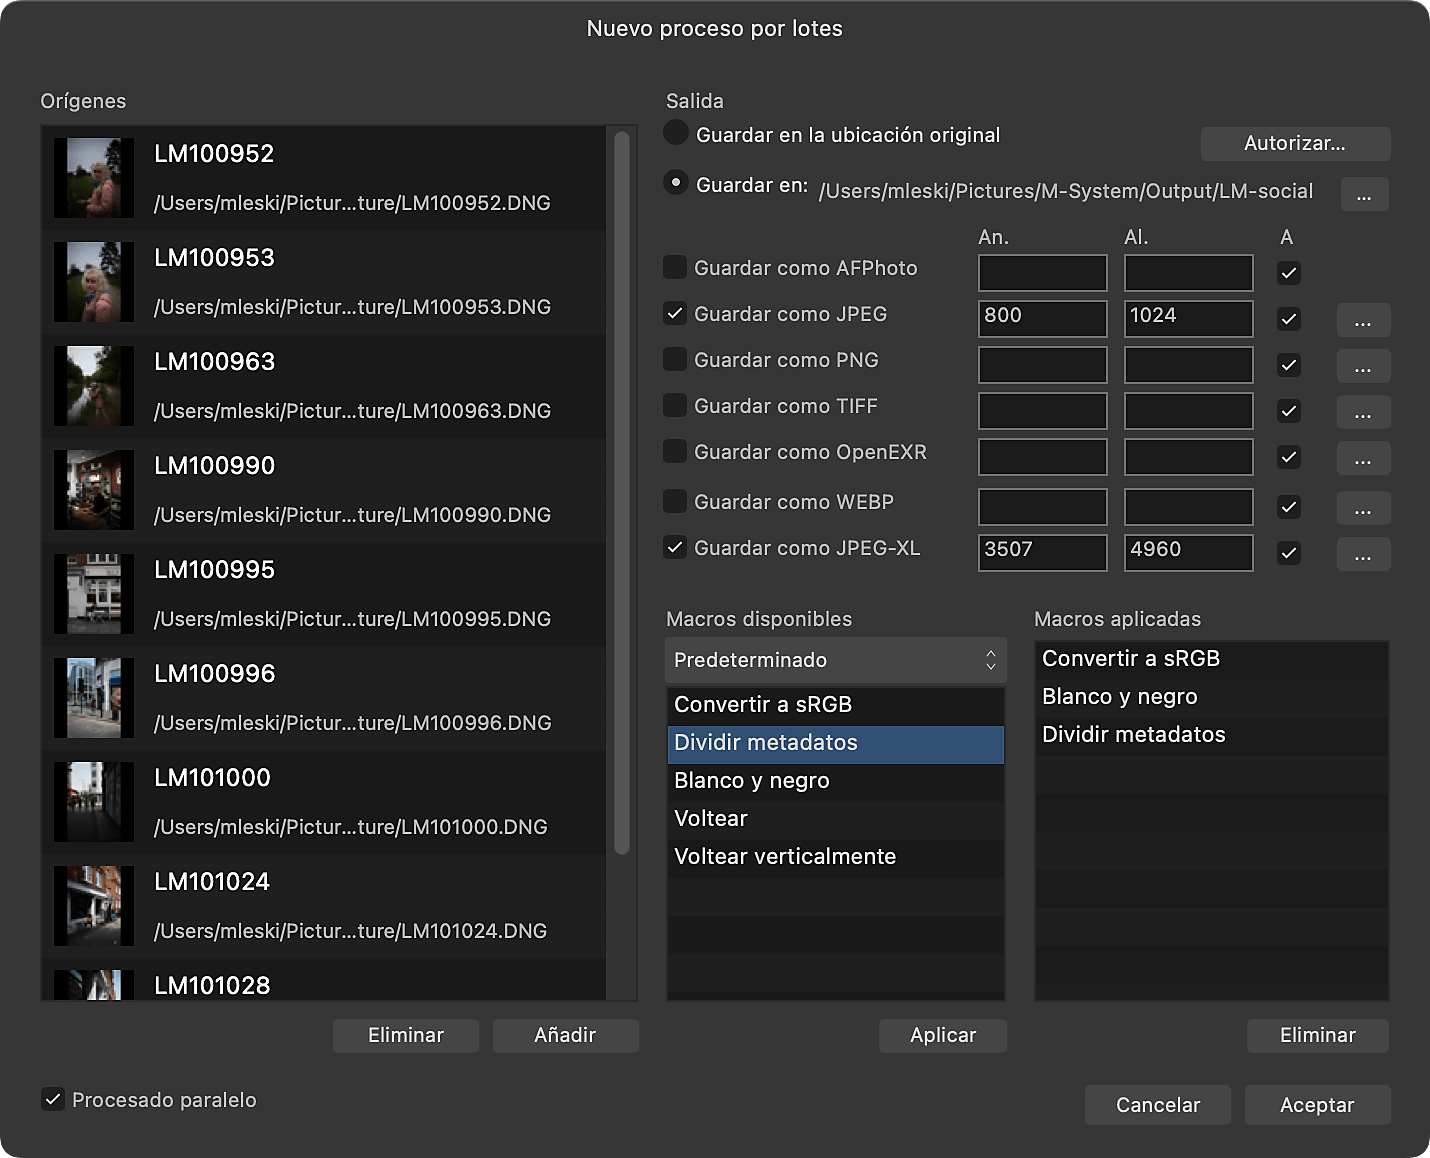Choose 'Guardar en la ubicación original' radio option
The width and height of the screenshot is (1430, 1158).
pos(676,133)
